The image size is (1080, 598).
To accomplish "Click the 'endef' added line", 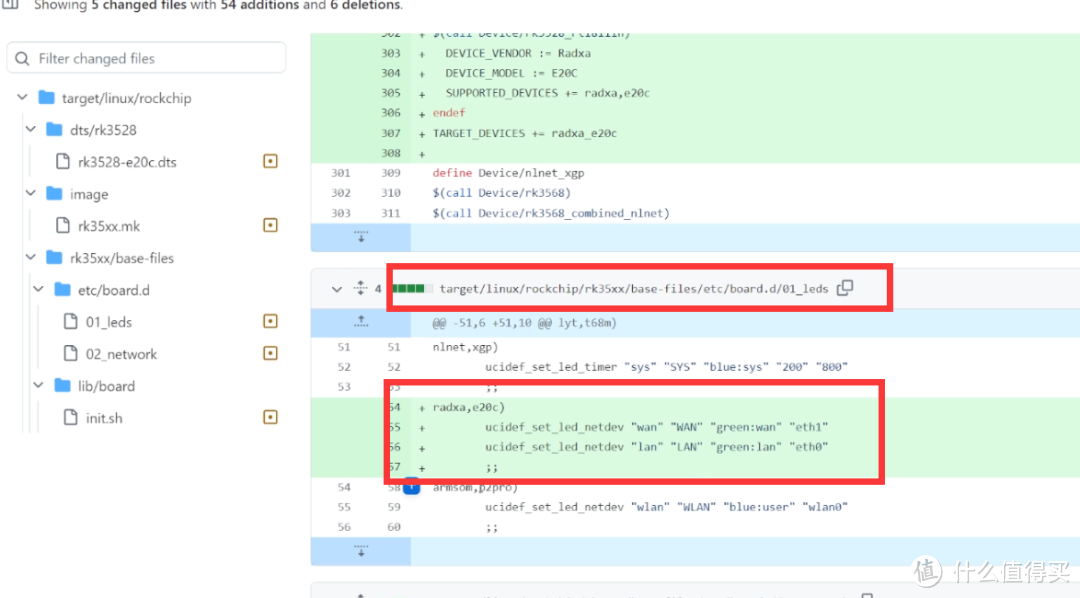I will tap(449, 113).
